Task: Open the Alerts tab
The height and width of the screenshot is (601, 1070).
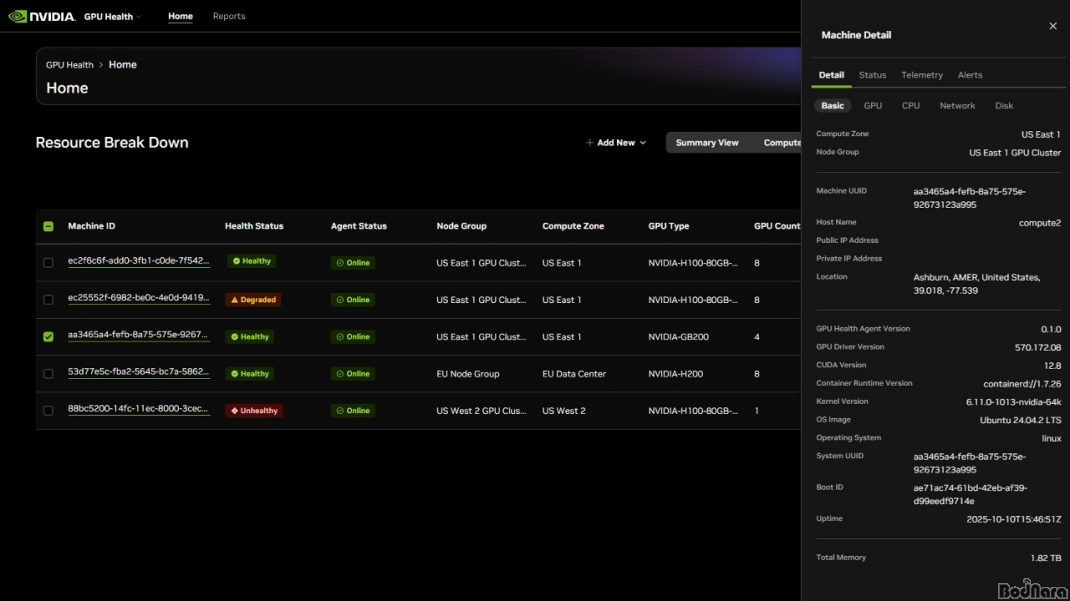Action: 969,75
